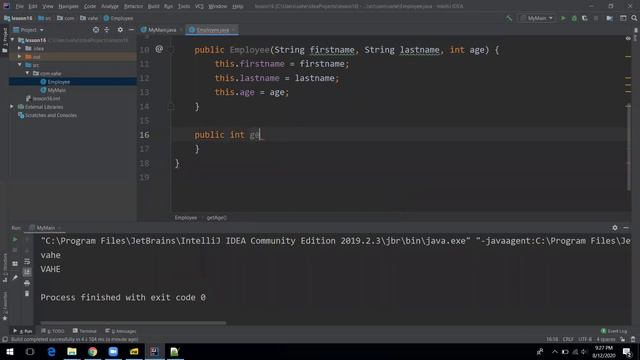Select the Employee.java editor tab
Image resolution: width=640 pixels, height=360 pixels.
pos(211,30)
